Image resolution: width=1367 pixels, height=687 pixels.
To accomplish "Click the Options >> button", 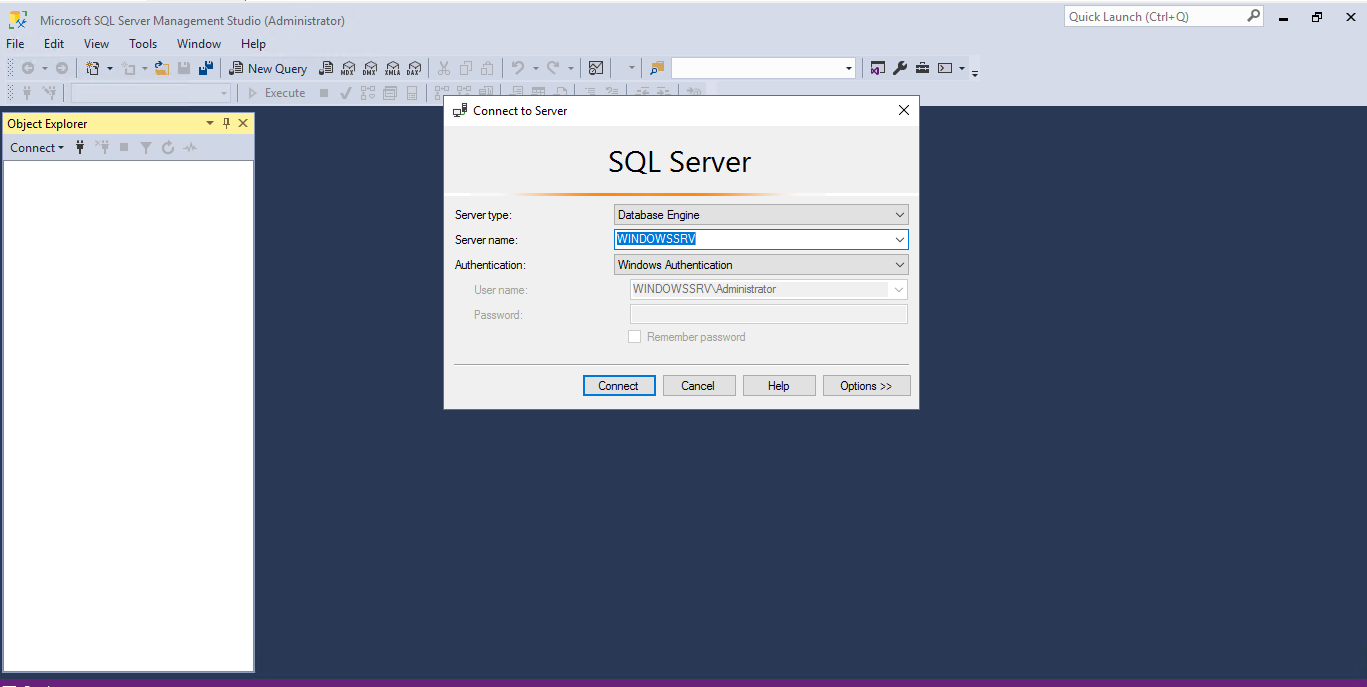I will [866, 386].
